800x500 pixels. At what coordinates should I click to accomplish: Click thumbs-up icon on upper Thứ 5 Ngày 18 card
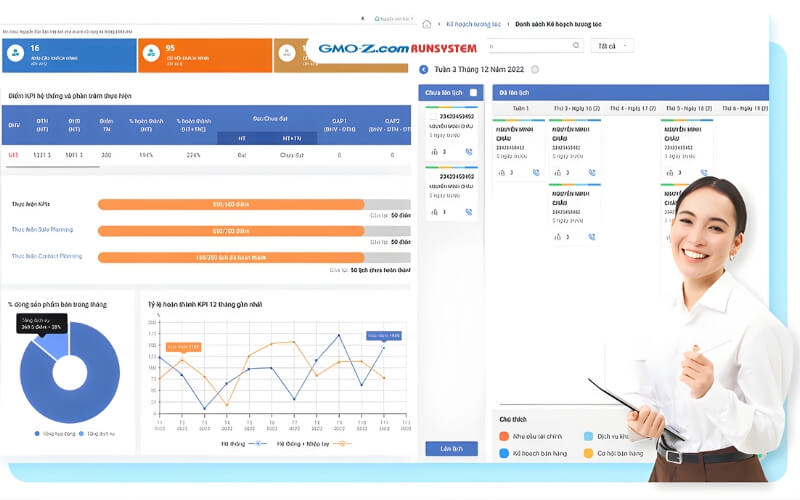[670, 172]
